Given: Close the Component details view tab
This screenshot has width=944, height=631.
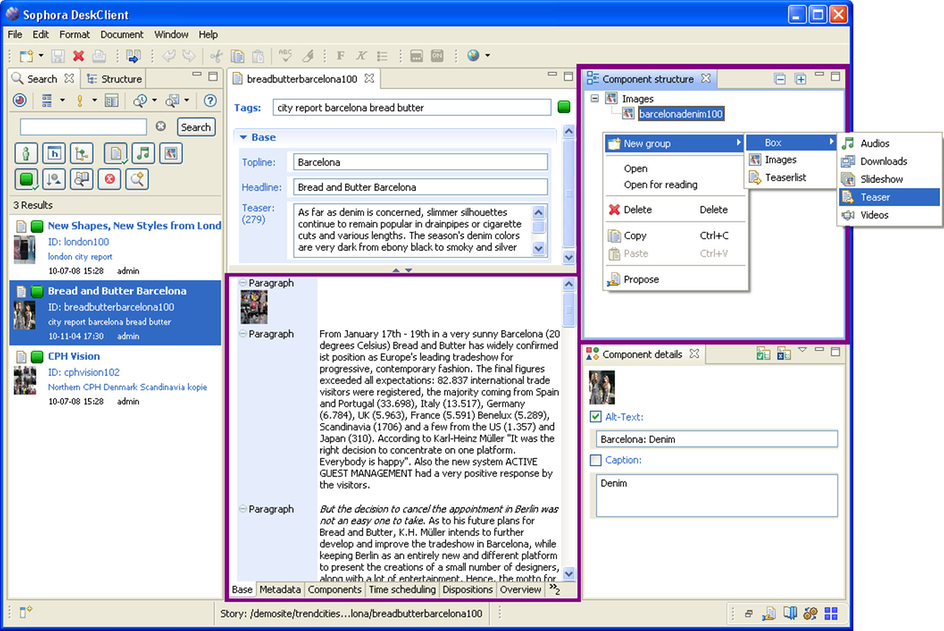Looking at the screenshot, I should [x=694, y=353].
